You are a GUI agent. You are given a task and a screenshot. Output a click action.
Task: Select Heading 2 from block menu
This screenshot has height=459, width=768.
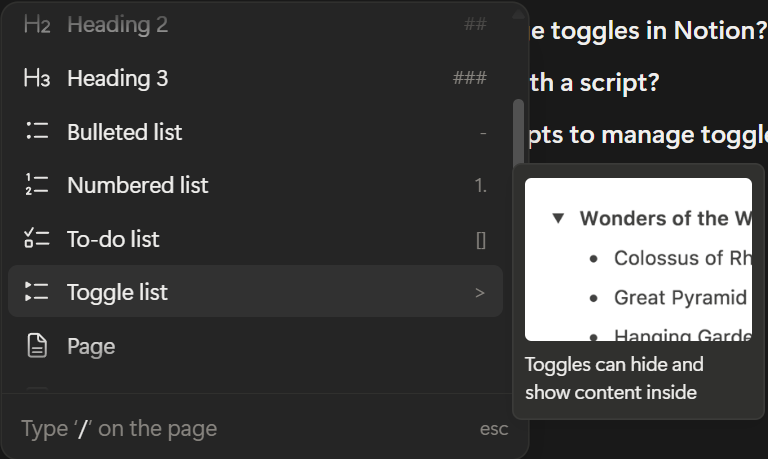pos(117,25)
